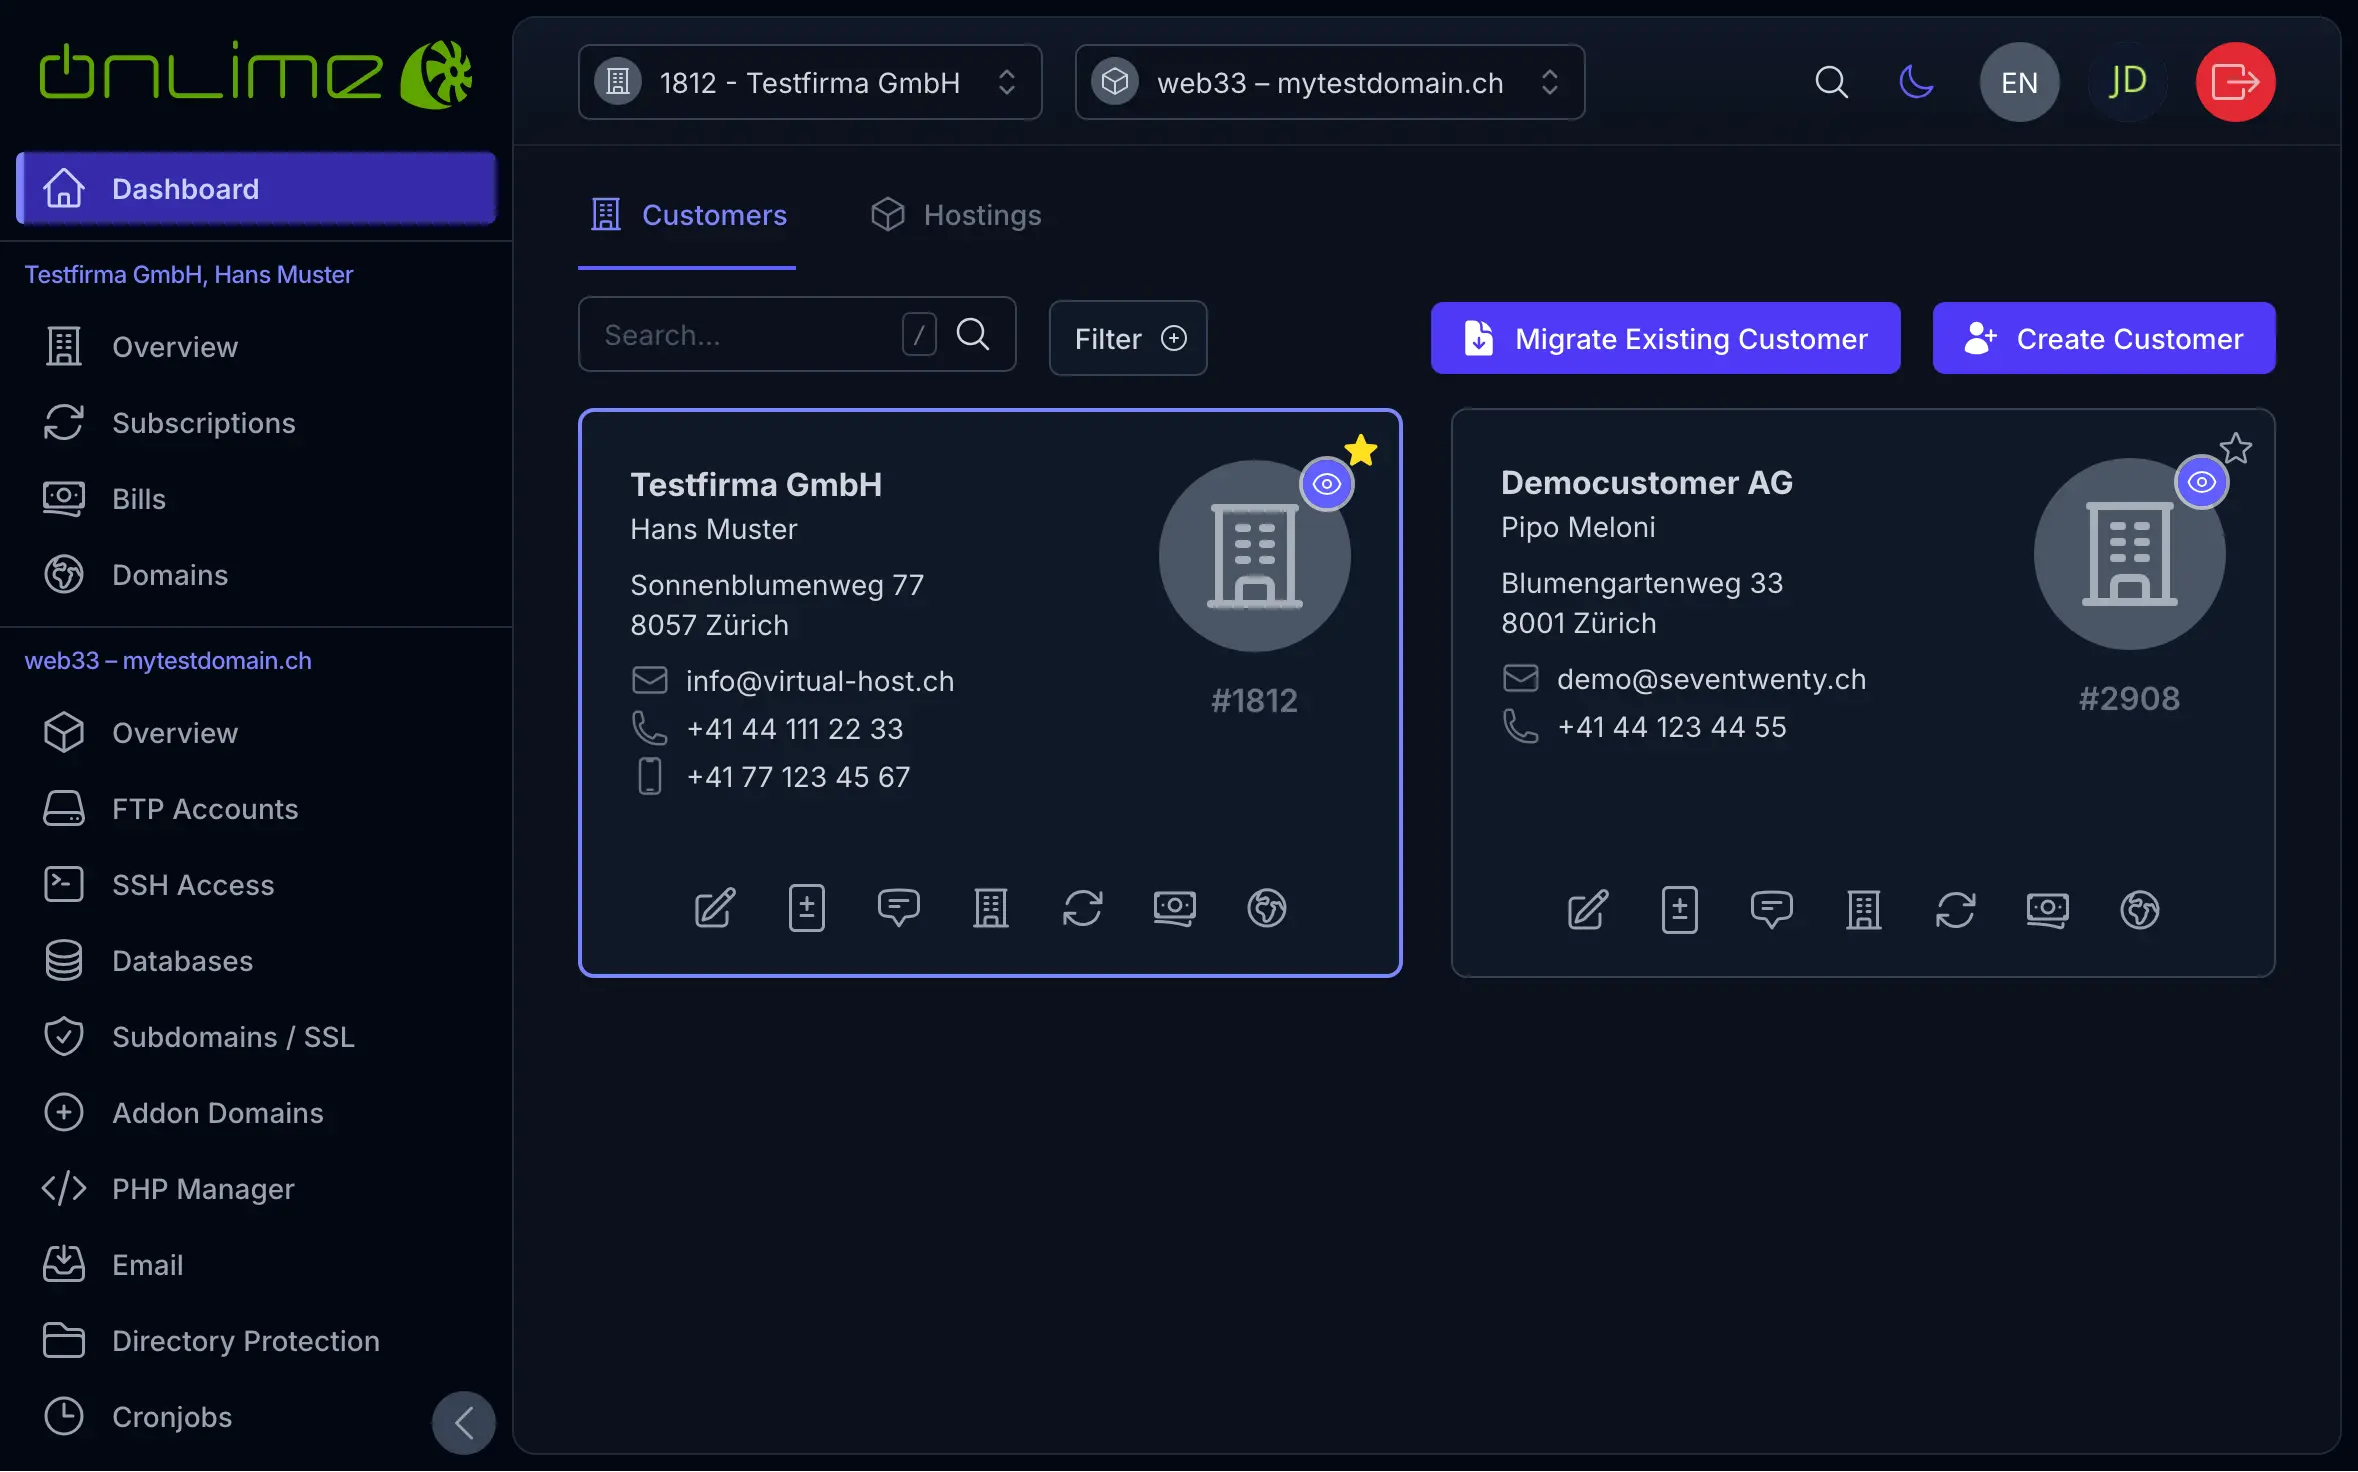
Task: Click the globe domains icon on Democustomer card
Action: tap(2139, 910)
